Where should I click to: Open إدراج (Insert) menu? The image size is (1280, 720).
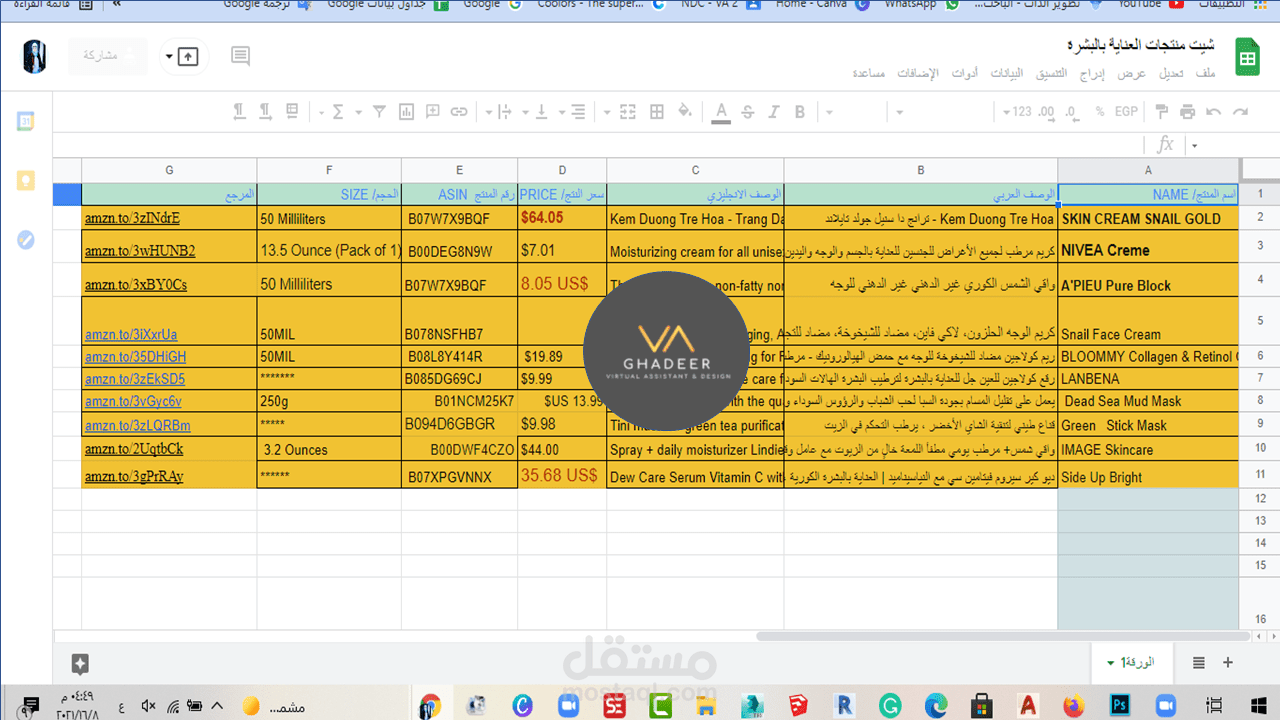pyautogui.click(x=1092, y=74)
